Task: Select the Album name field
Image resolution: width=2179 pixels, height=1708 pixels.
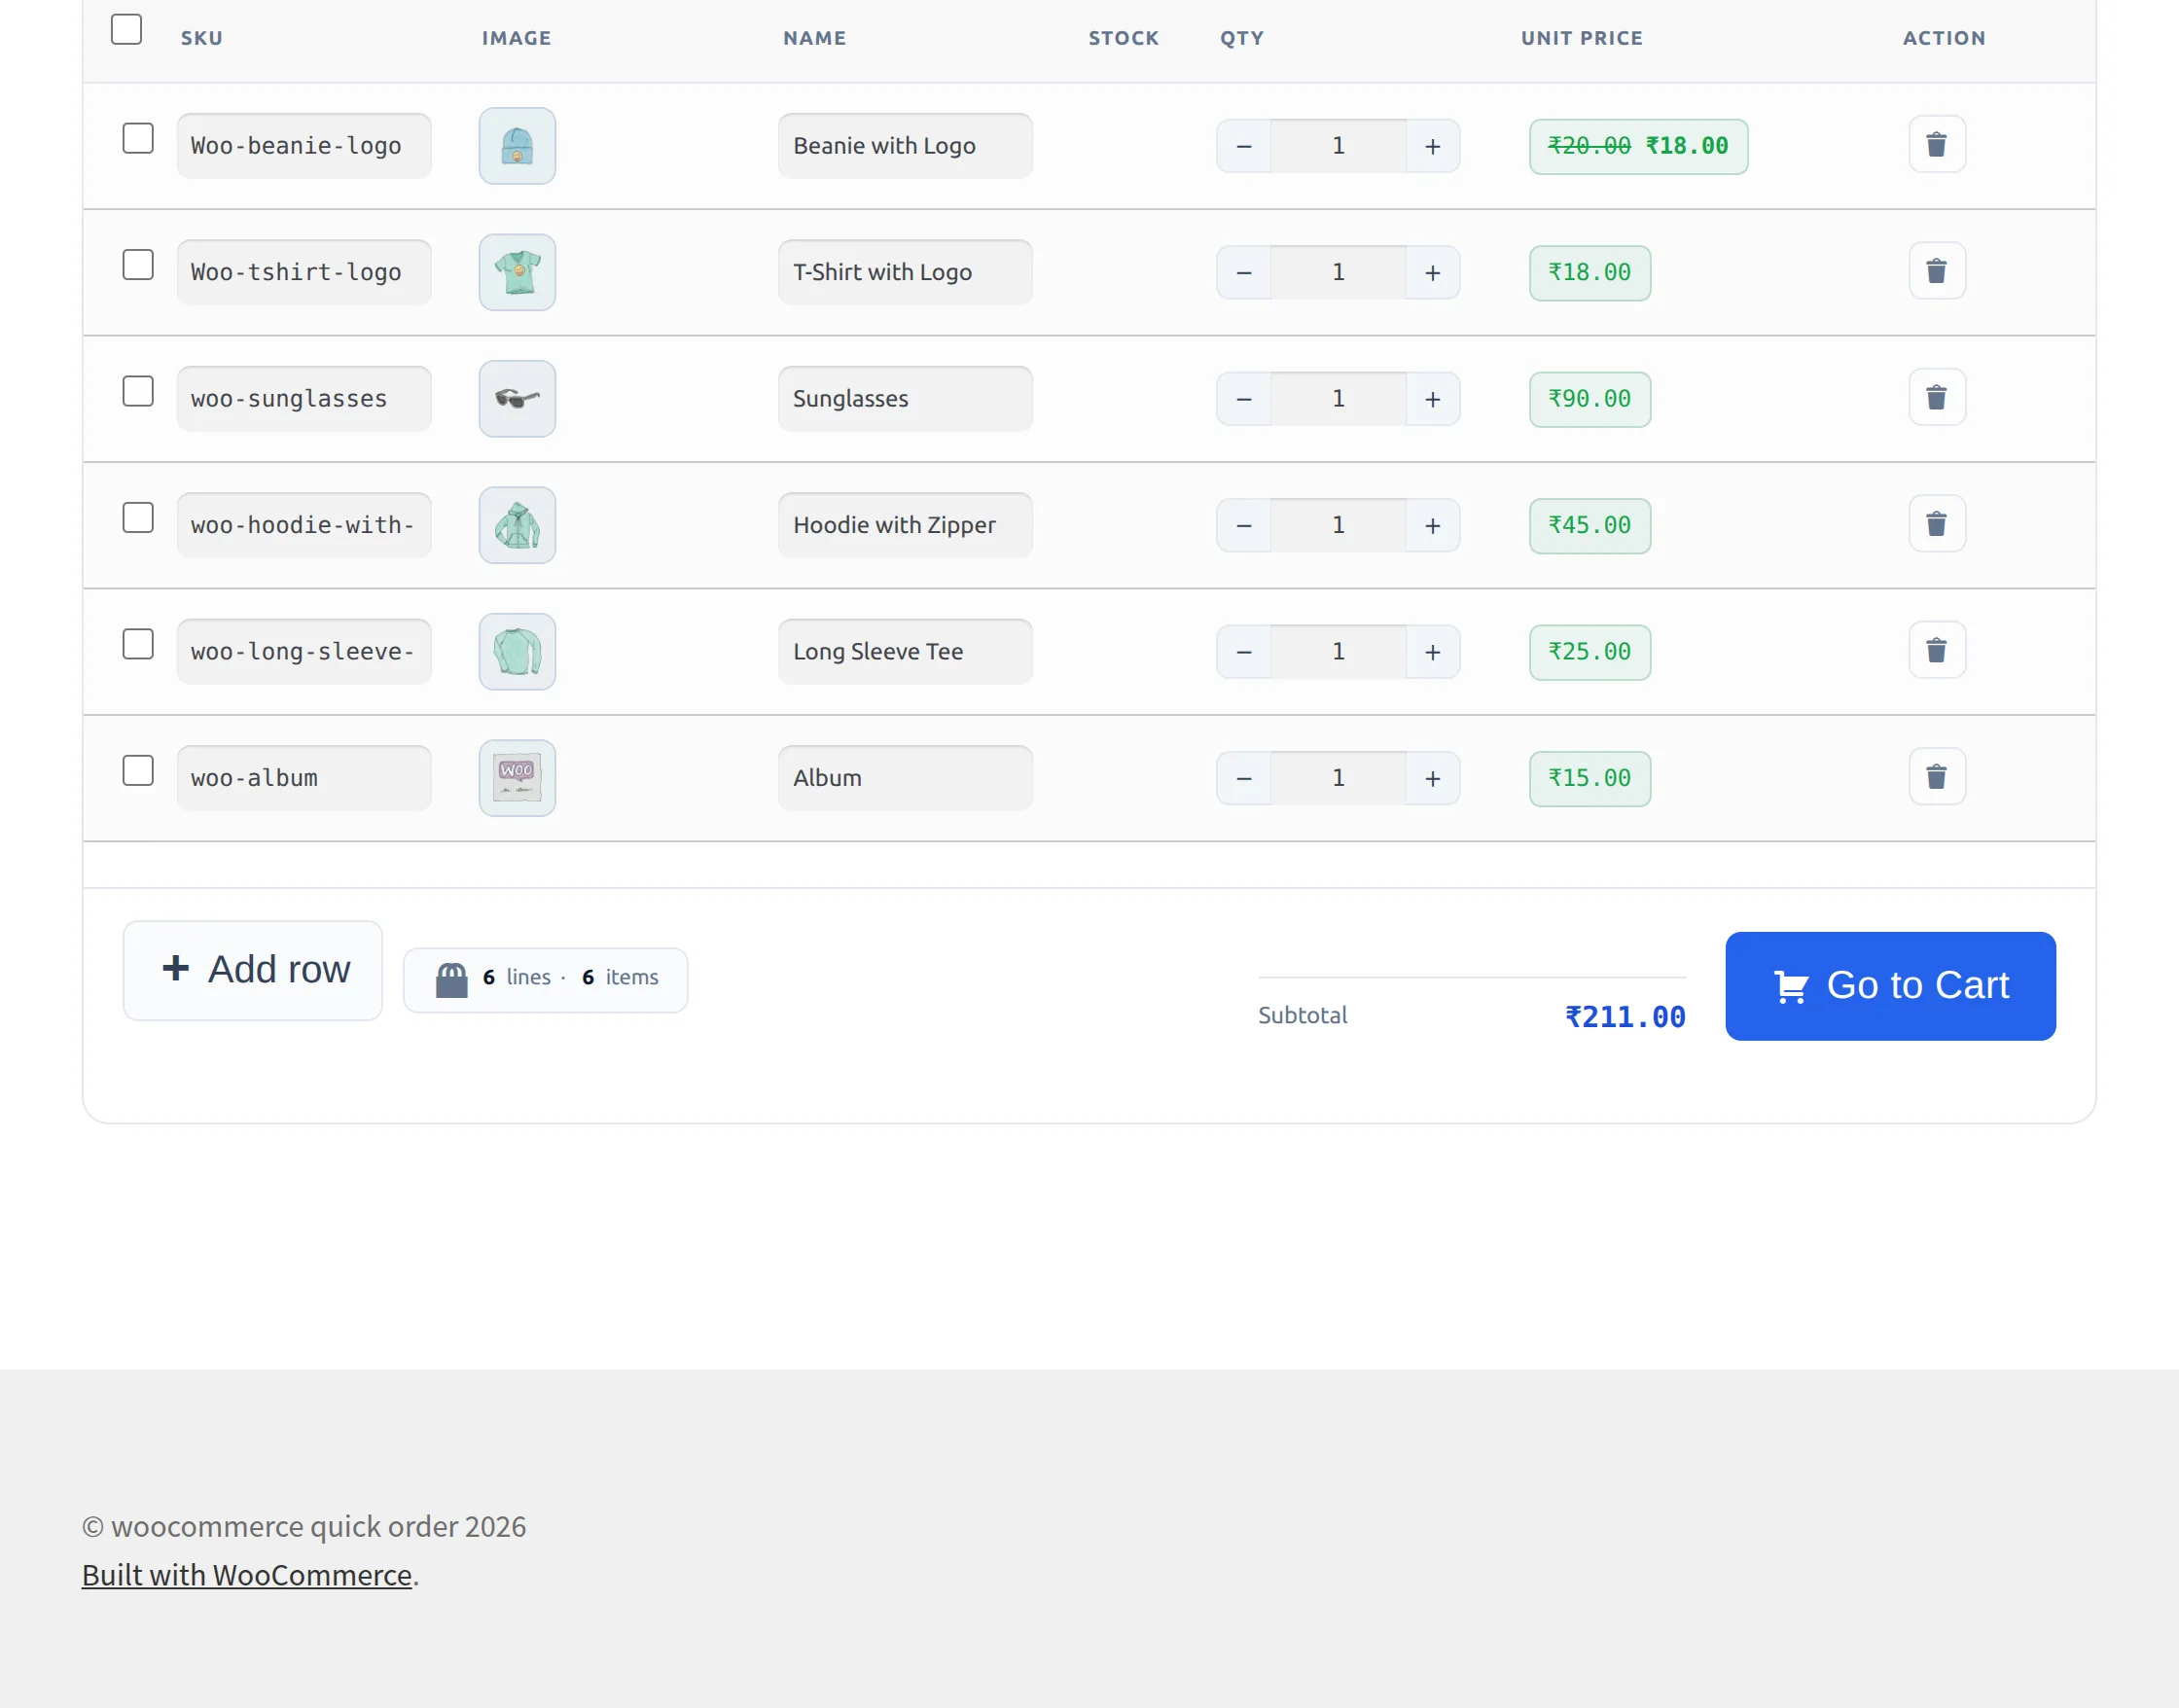Action: tap(905, 778)
